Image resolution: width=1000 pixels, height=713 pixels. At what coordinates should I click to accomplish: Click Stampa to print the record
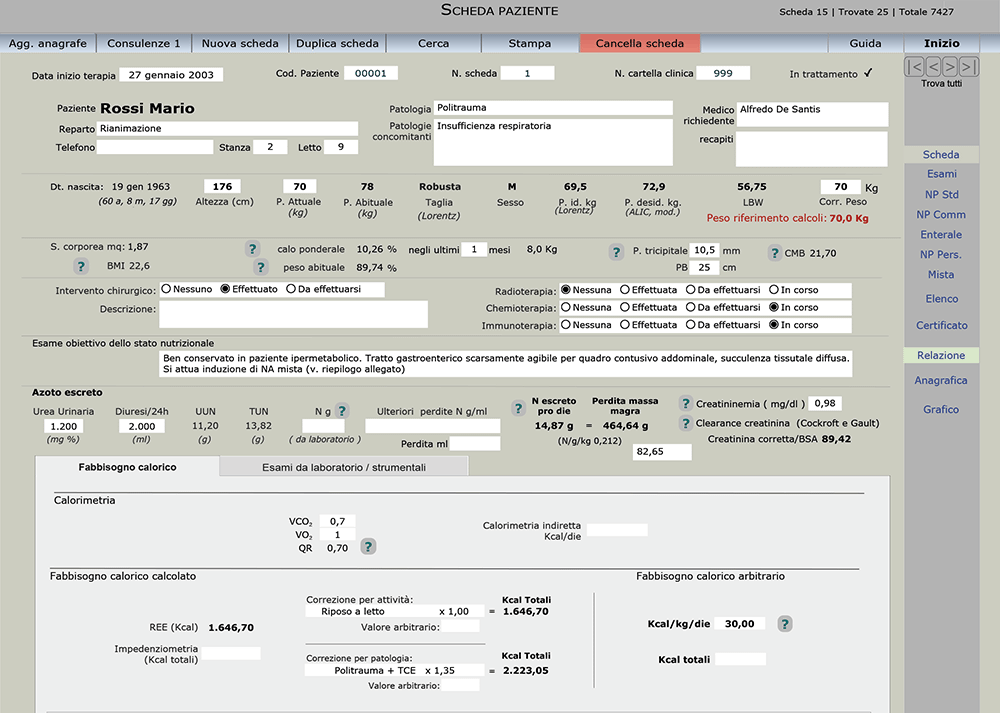[x=530, y=43]
